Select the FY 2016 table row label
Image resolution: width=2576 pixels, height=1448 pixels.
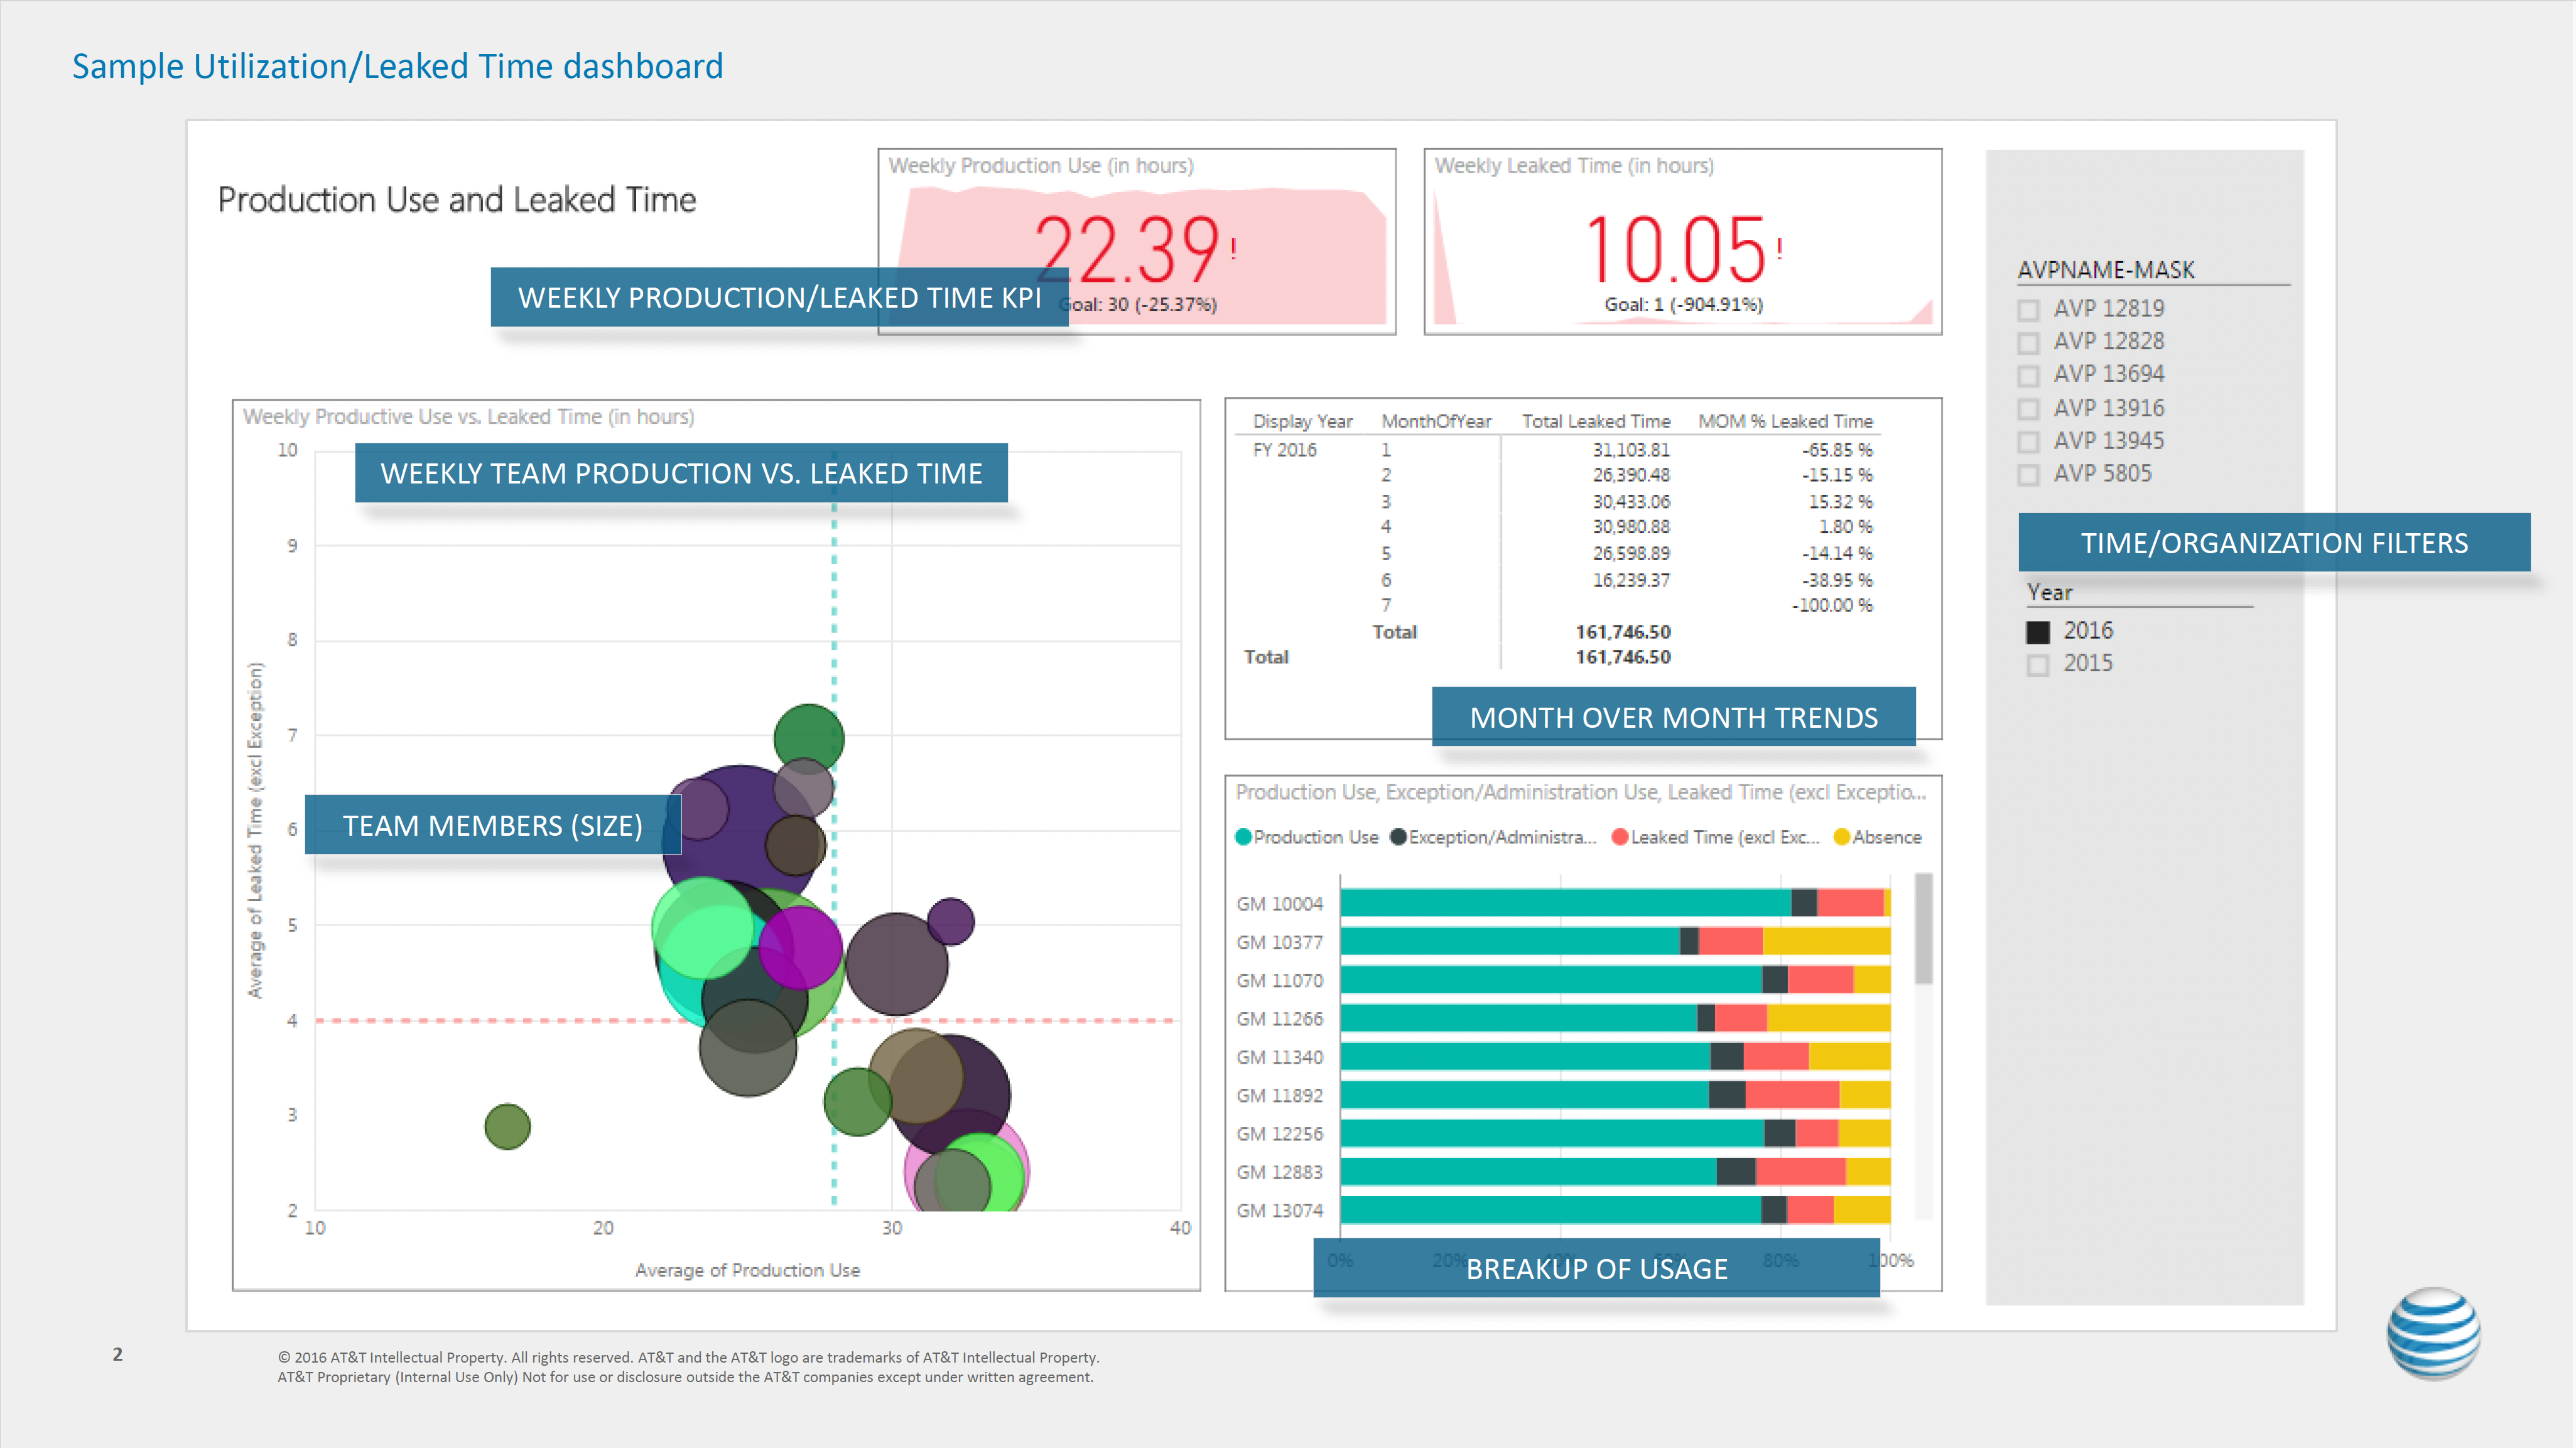(x=1284, y=450)
